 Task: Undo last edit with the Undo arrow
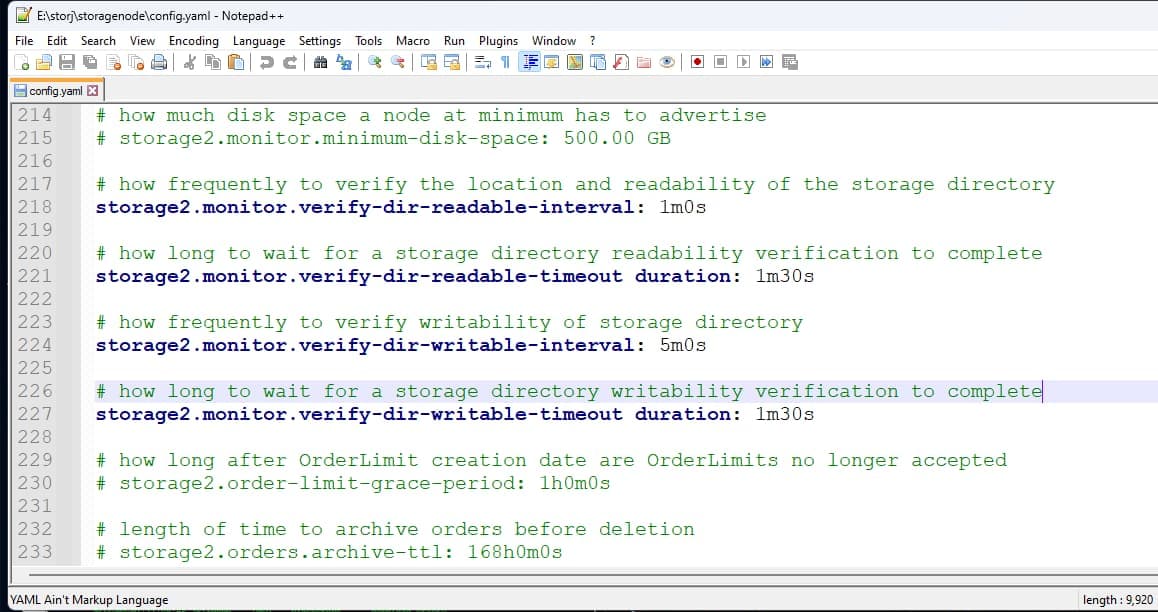click(x=267, y=63)
